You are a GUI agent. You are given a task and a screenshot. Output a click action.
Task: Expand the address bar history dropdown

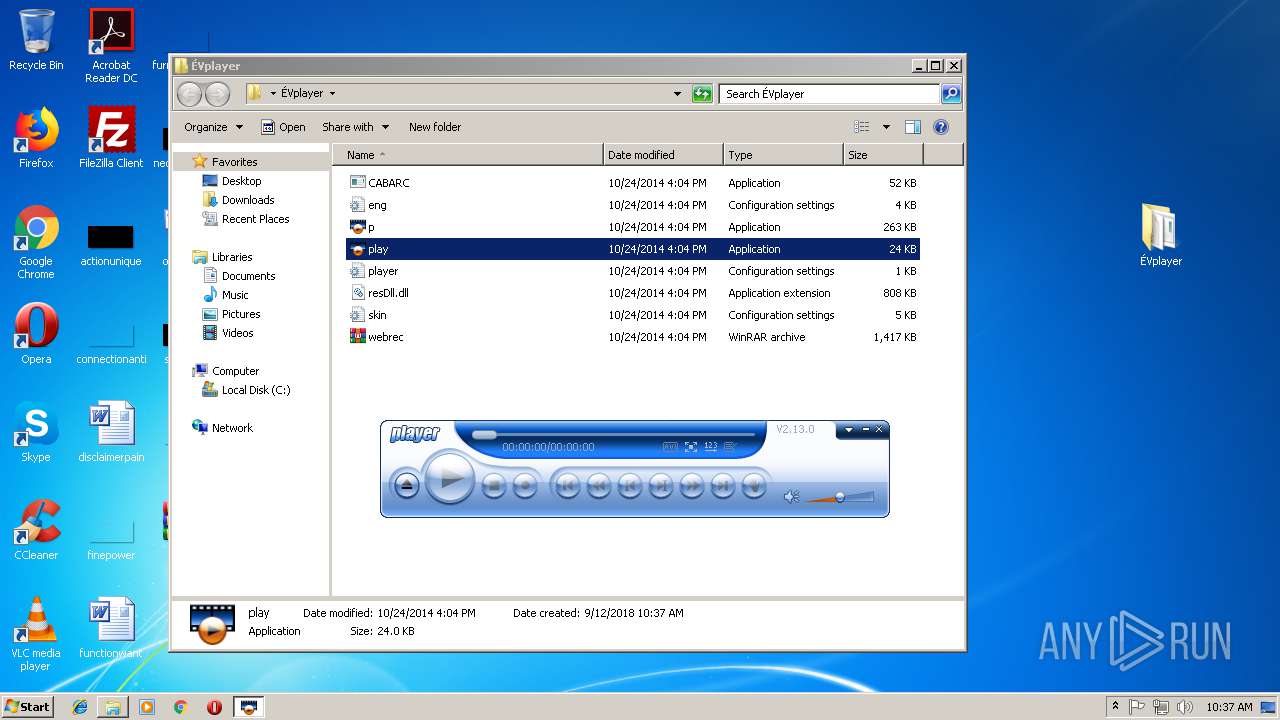677,94
